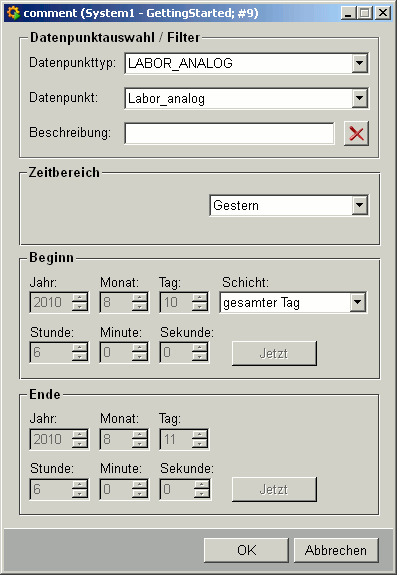This screenshot has height=575, width=397.
Task: Expand the Schicht gesamter Tag dropdown
Action: 357,303
